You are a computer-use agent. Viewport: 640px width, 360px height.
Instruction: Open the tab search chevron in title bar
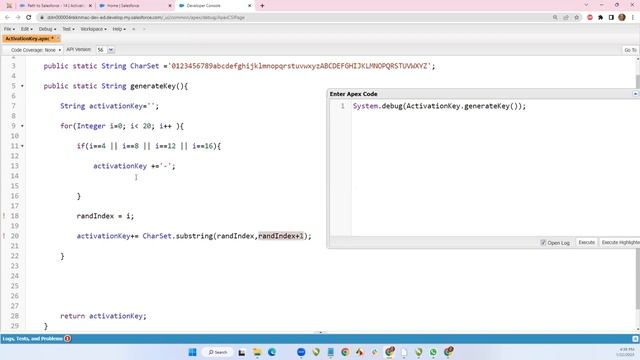coord(587,5)
